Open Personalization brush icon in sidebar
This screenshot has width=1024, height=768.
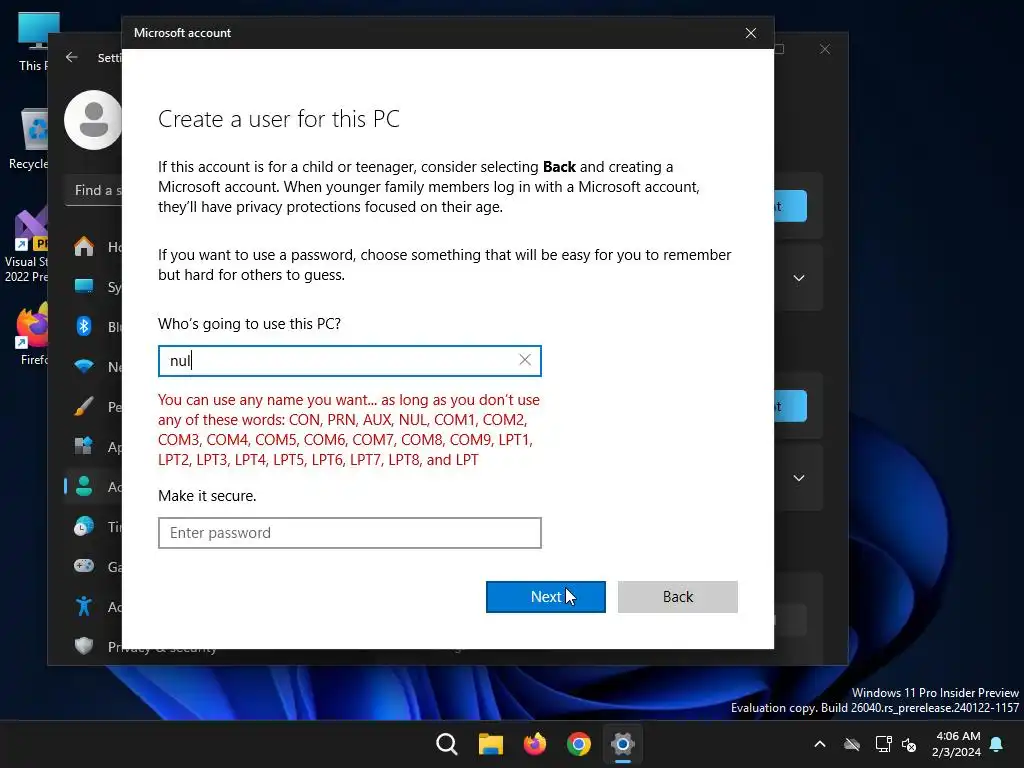(84, 406)
